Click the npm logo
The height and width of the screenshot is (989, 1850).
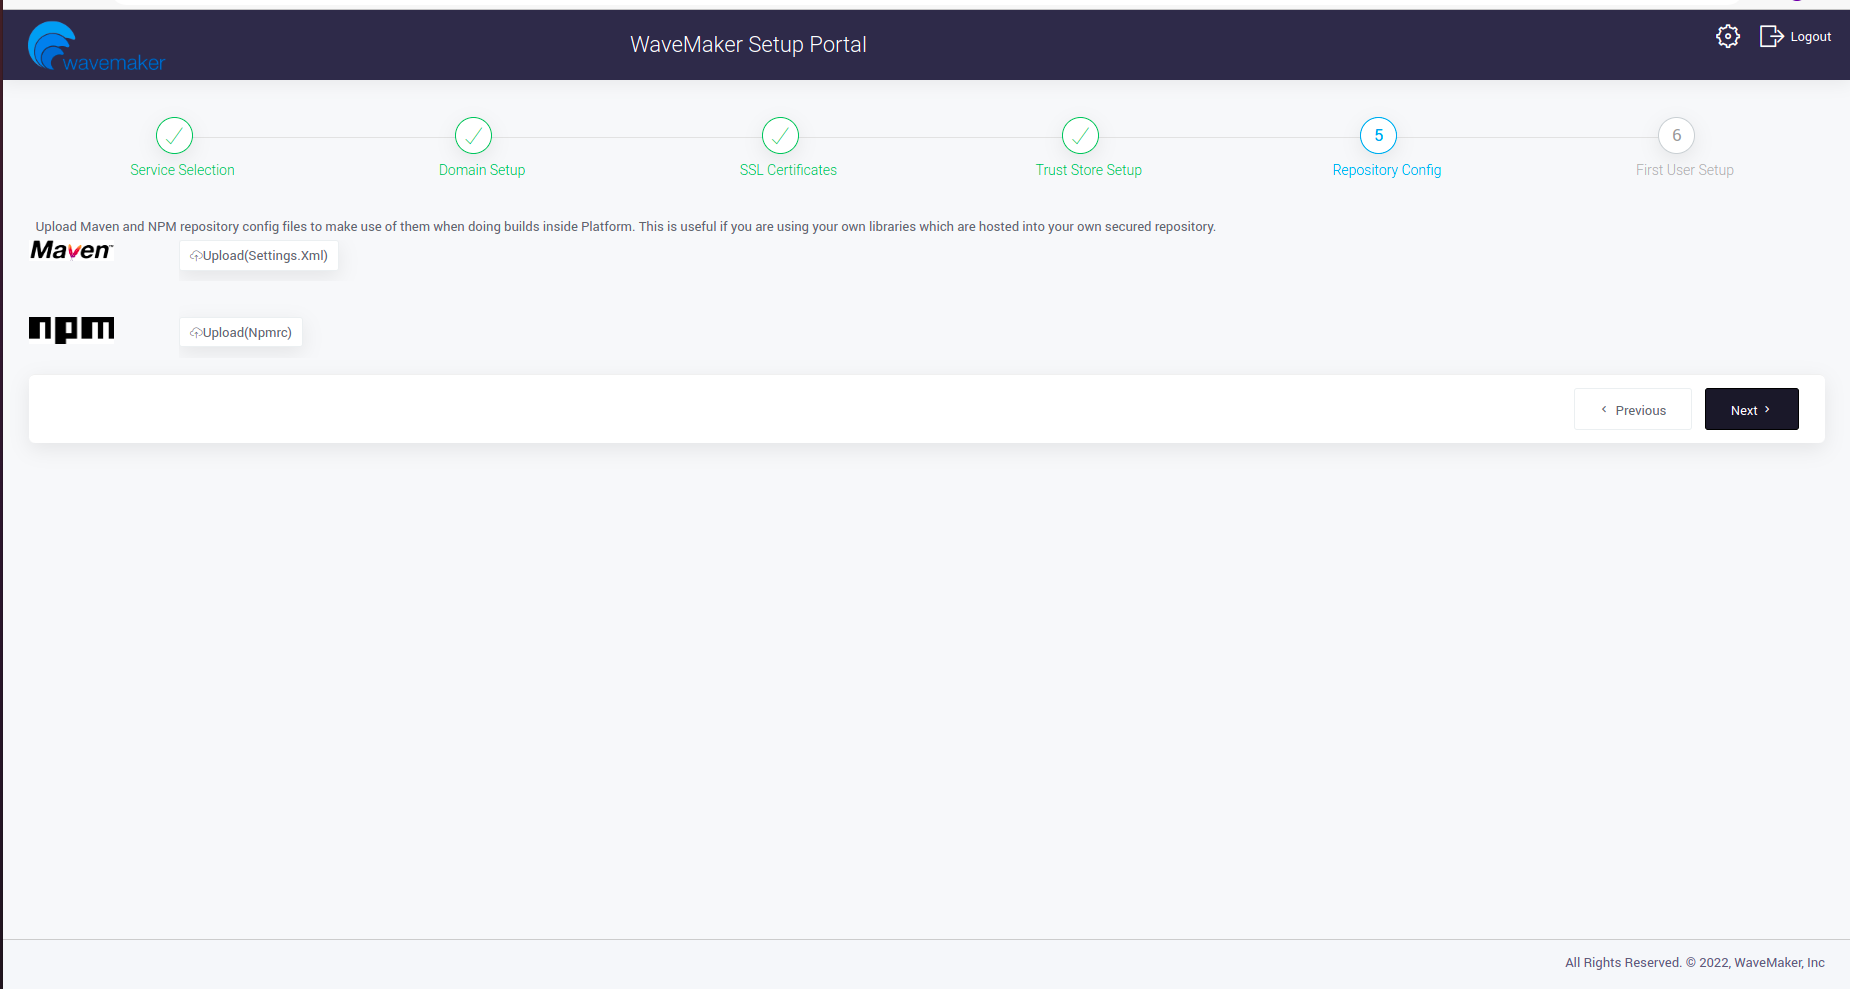[x=71, y=329]
